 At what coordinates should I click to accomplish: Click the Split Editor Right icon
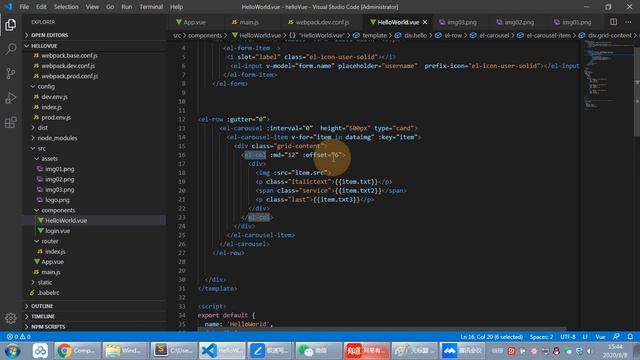coord(613,22)
